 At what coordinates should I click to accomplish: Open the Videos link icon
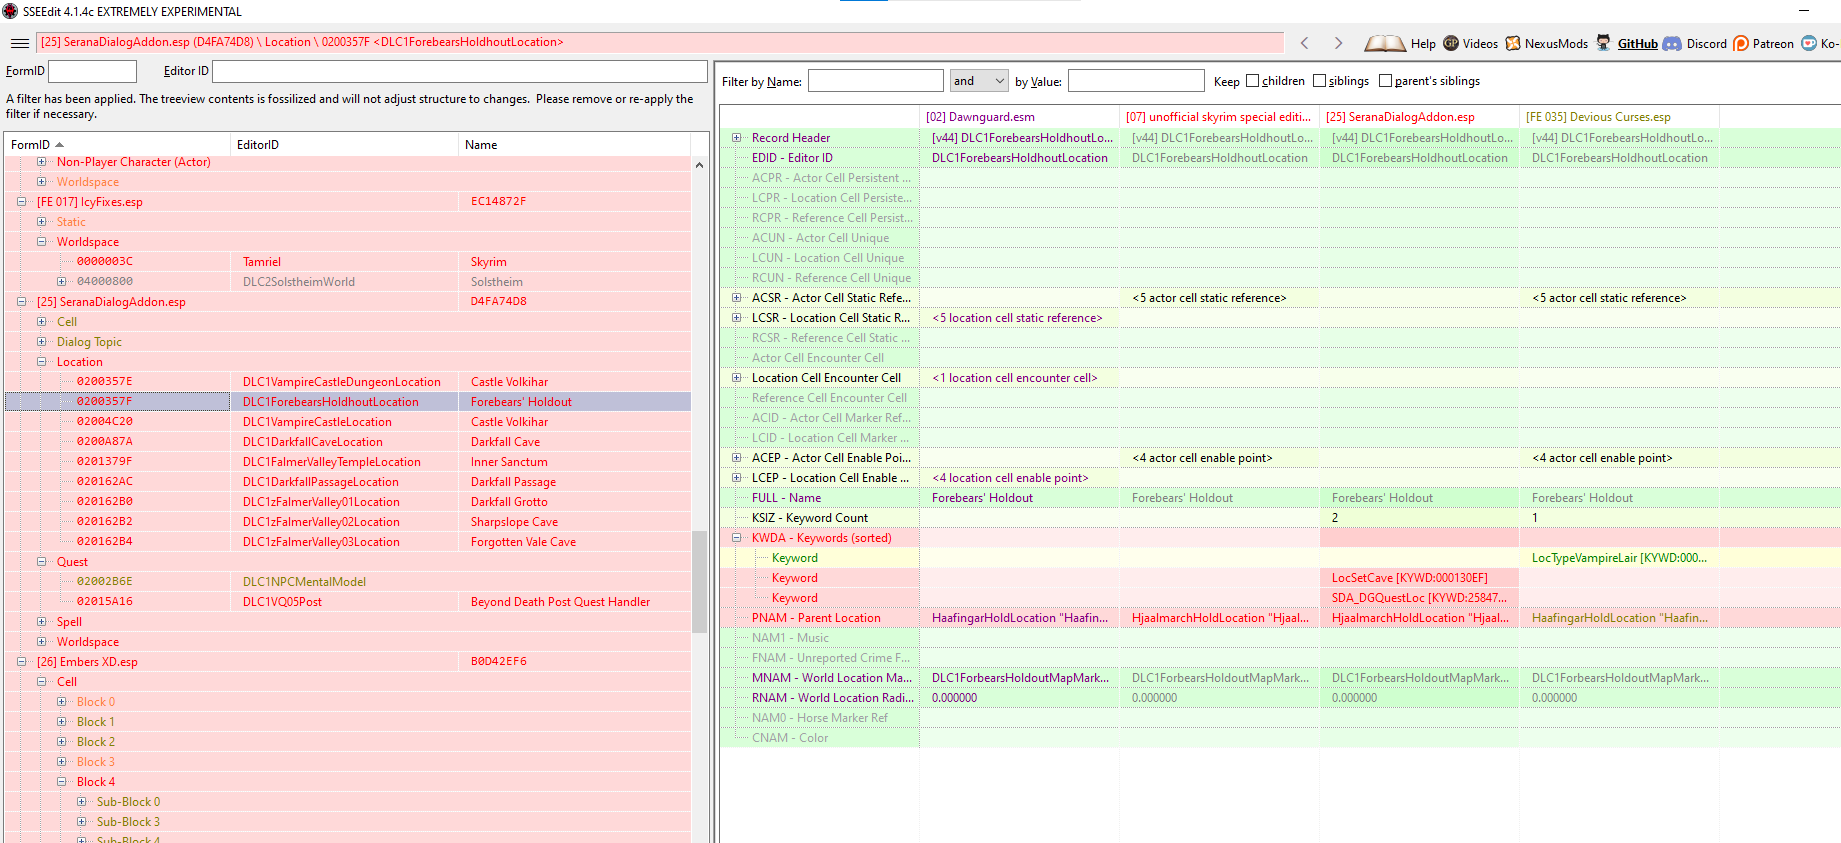pos(1451,43)
